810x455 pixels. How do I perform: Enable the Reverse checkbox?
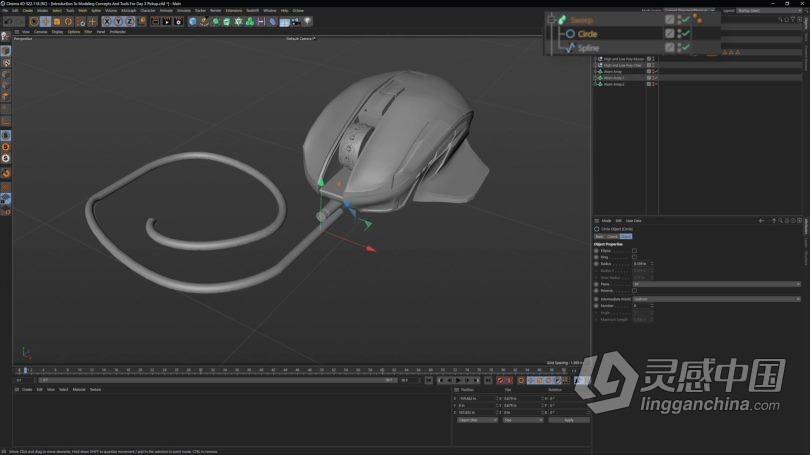(634, 290)
